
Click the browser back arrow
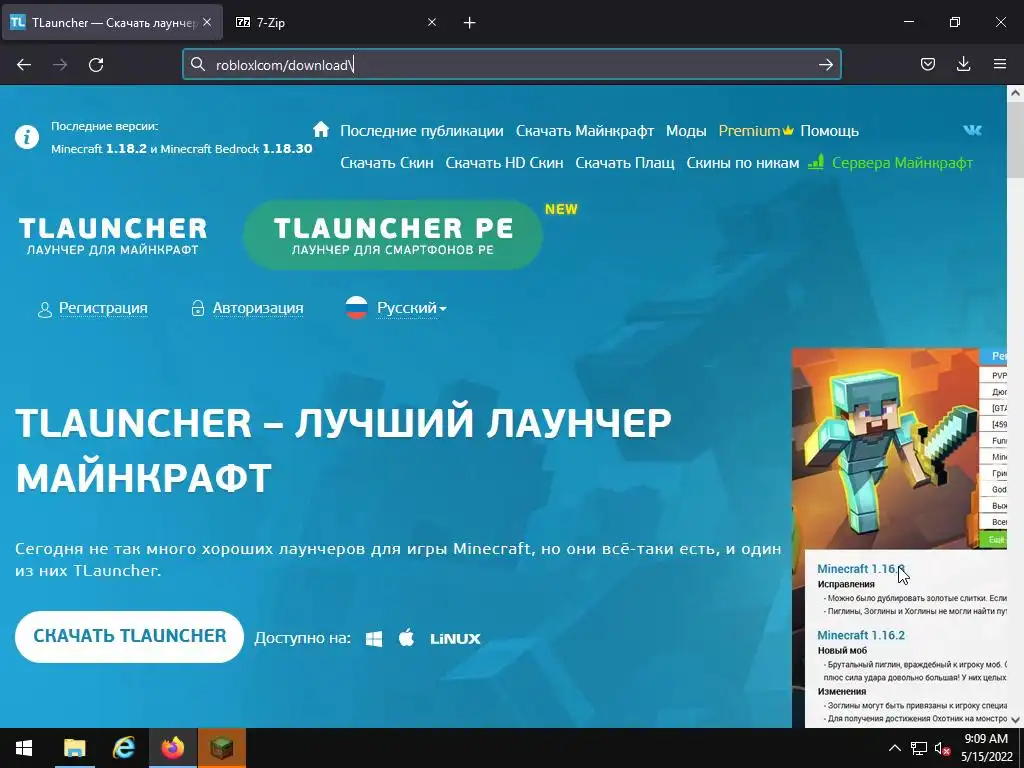(24, 65)
